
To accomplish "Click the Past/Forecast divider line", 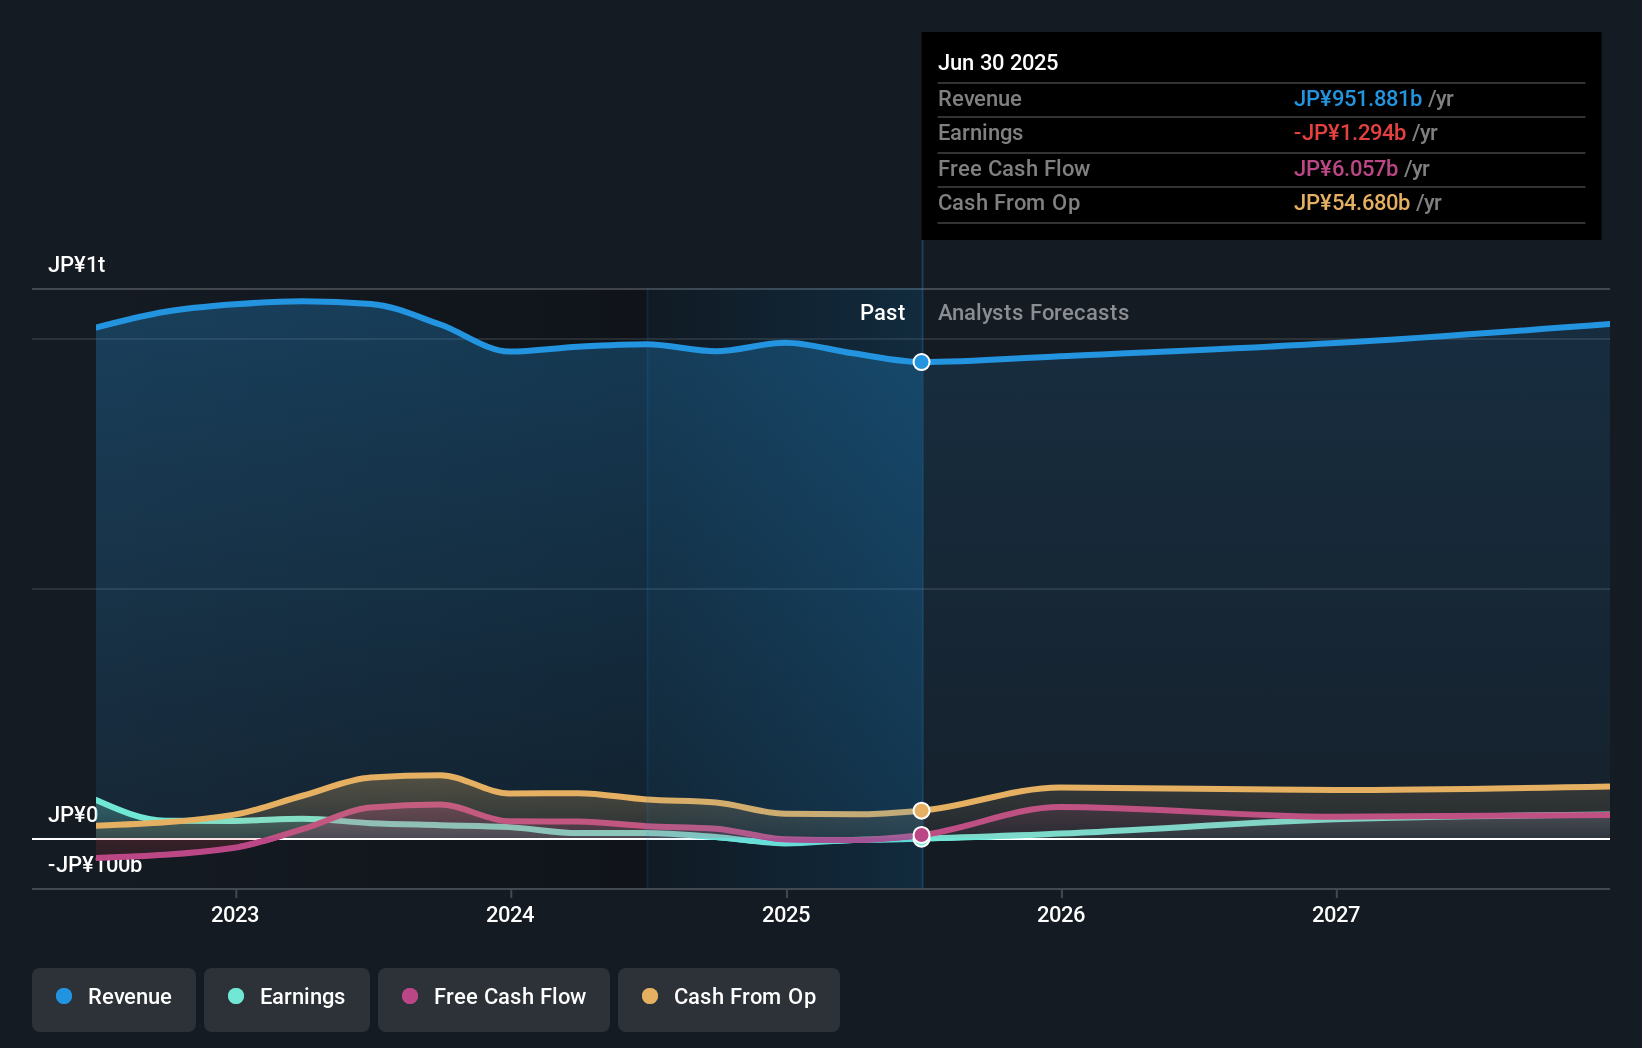I will (x=921, y=560).
